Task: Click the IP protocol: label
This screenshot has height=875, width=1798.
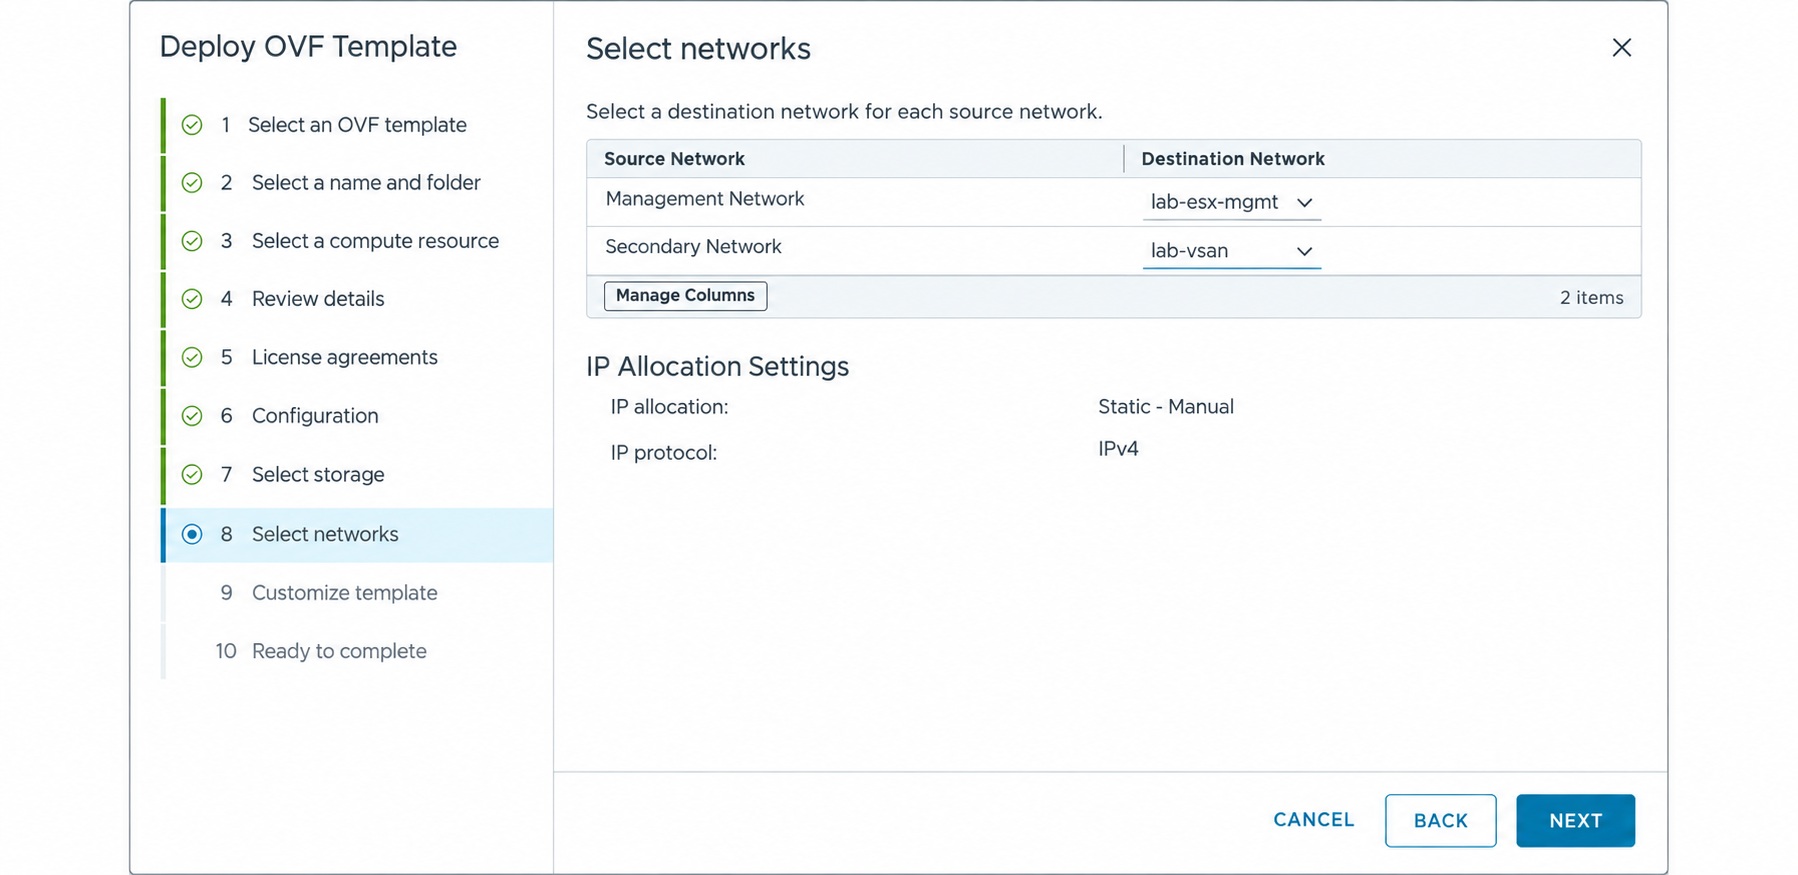Action: [x=663, y=453]
